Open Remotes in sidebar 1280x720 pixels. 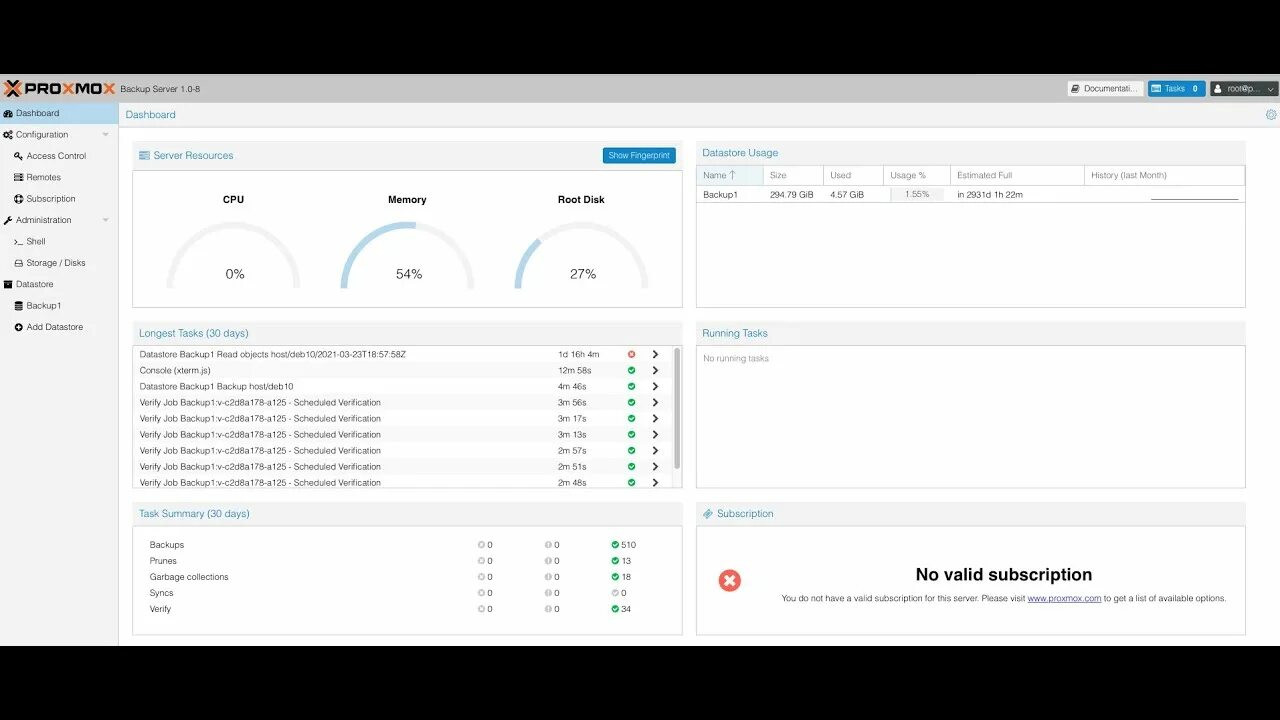59,177
